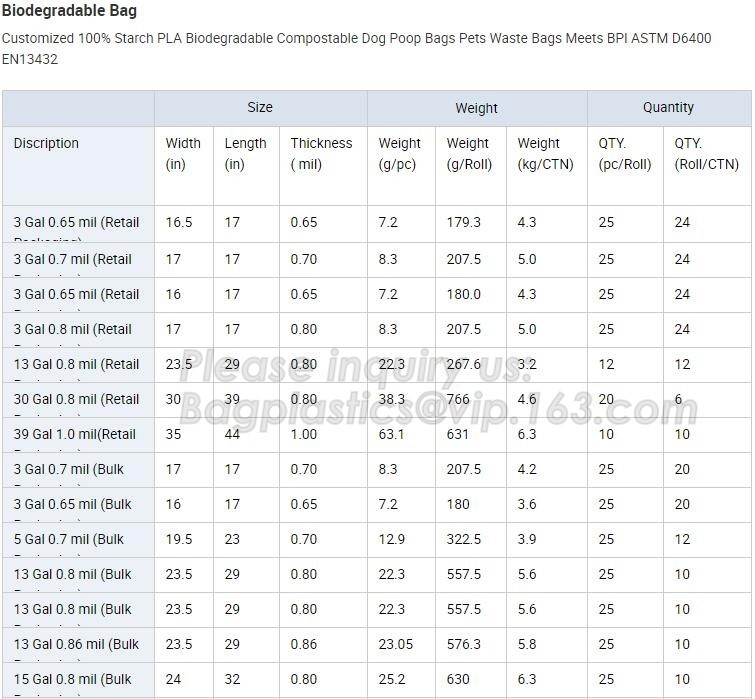The height and width of the screenshot is (699, 755).
Task: Select the Size column group header
Action: (260, 107)
